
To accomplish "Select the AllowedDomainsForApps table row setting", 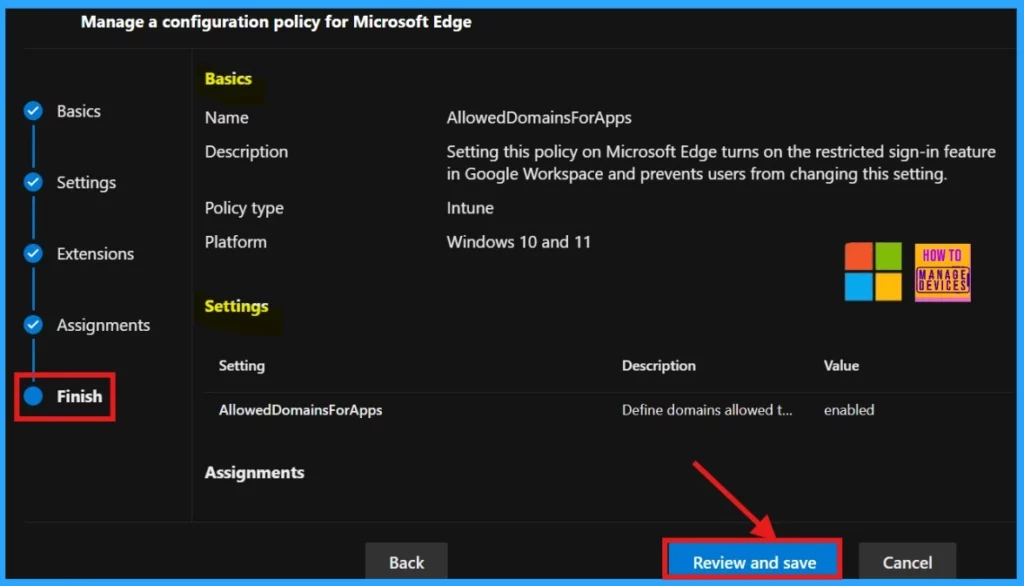I will [300, 410].
